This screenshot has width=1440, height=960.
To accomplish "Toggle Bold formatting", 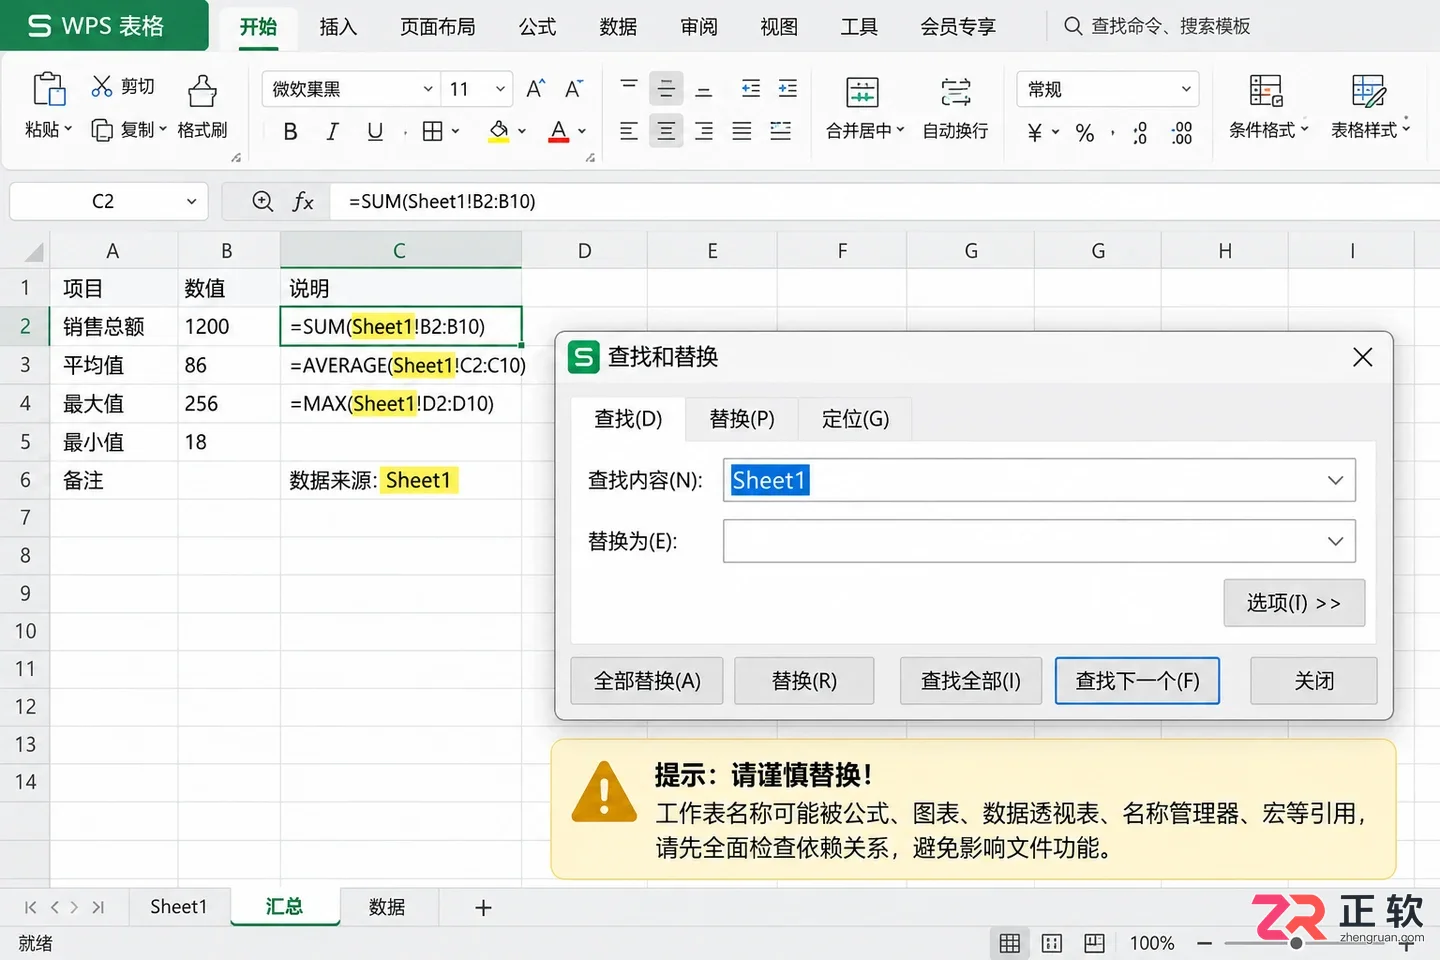I will click(290, 131).
